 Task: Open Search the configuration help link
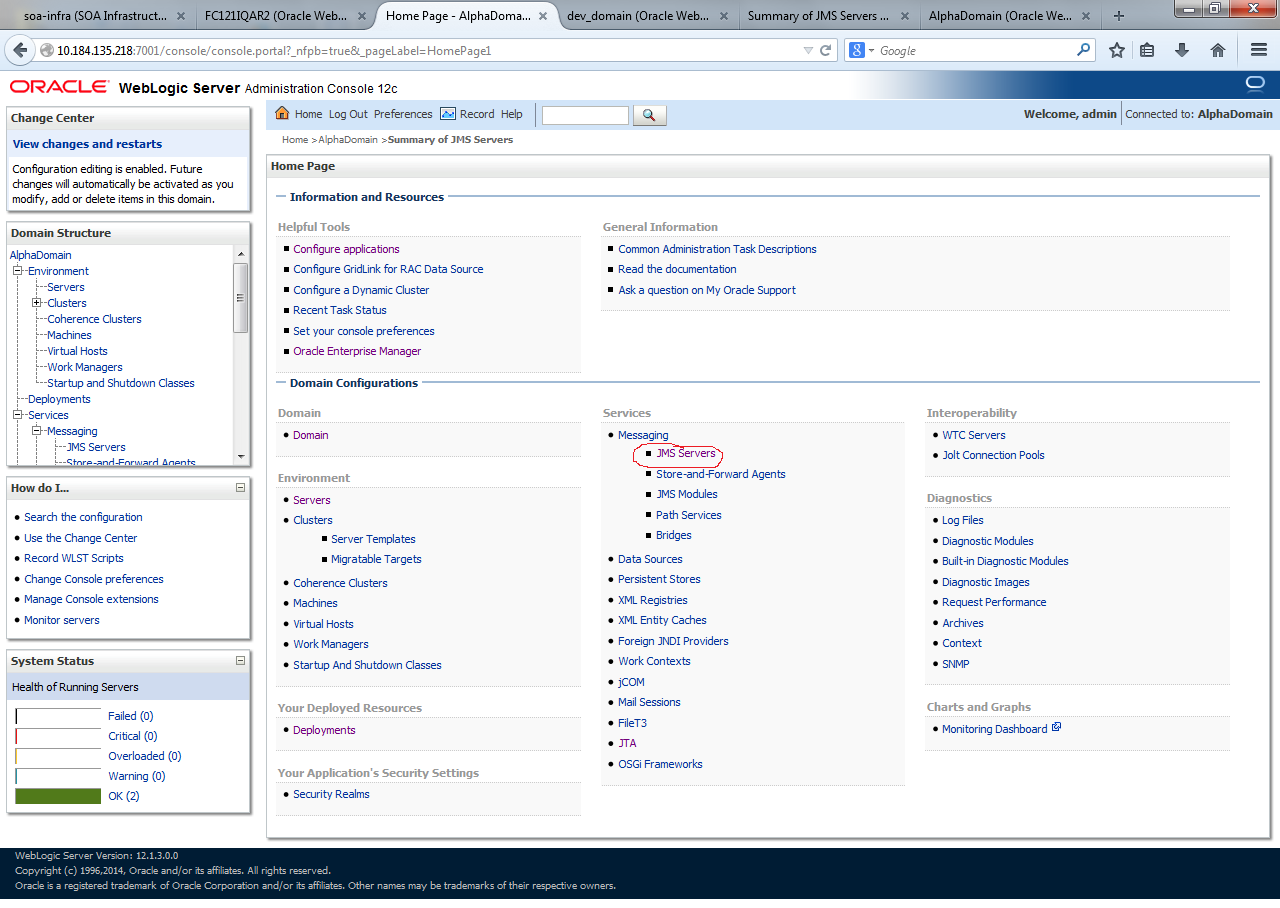tap(83, 517)
